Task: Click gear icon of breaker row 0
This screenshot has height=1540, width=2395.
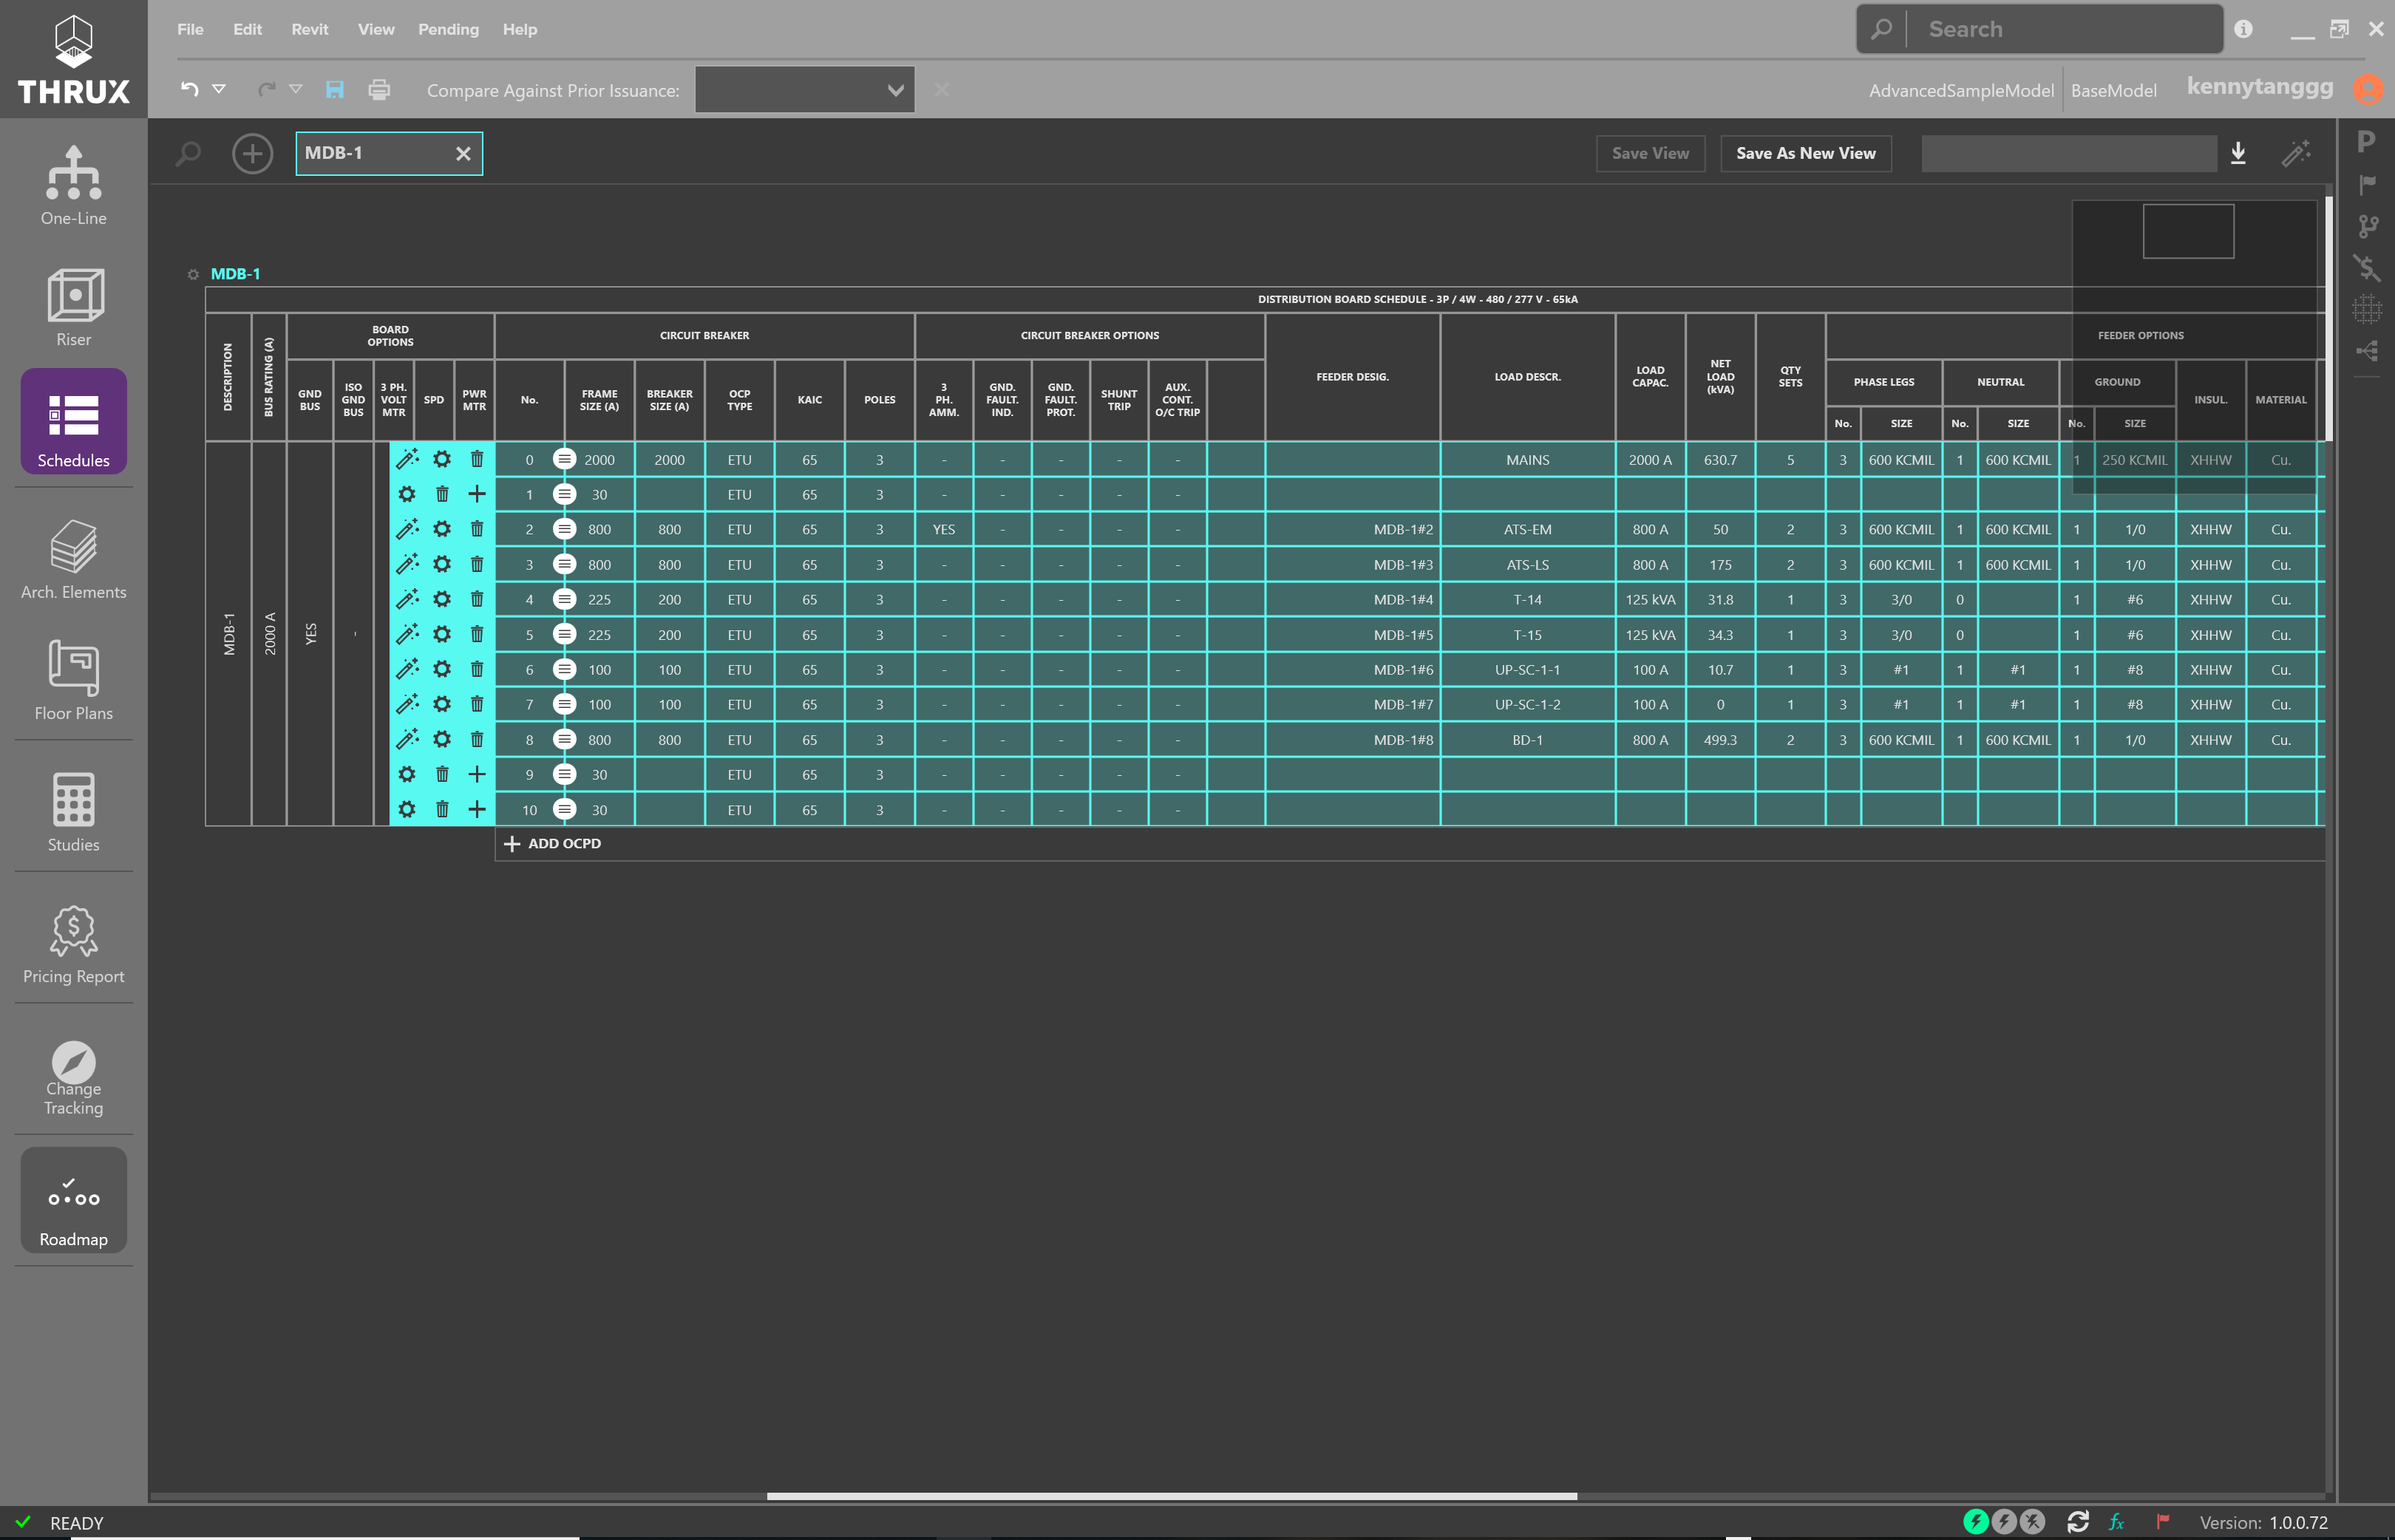Action: pyautogui.click(x=442, y=459)
